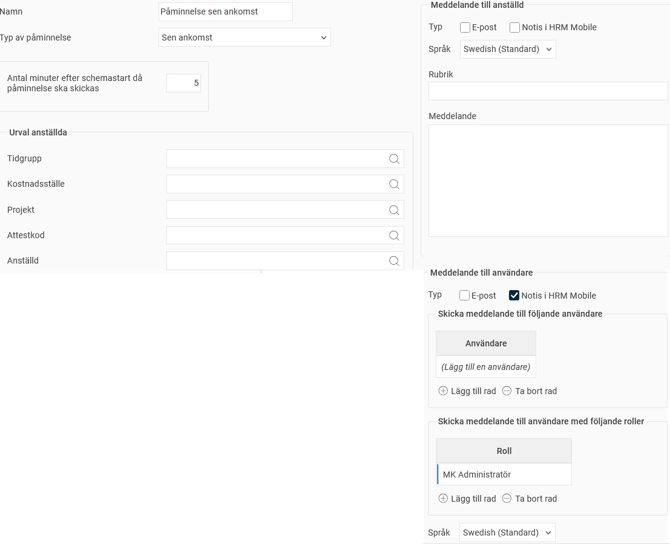Screen dimensions: 670x544
Task: Check Notis i HRM Mobile for anställd
Action: (515, 28)
